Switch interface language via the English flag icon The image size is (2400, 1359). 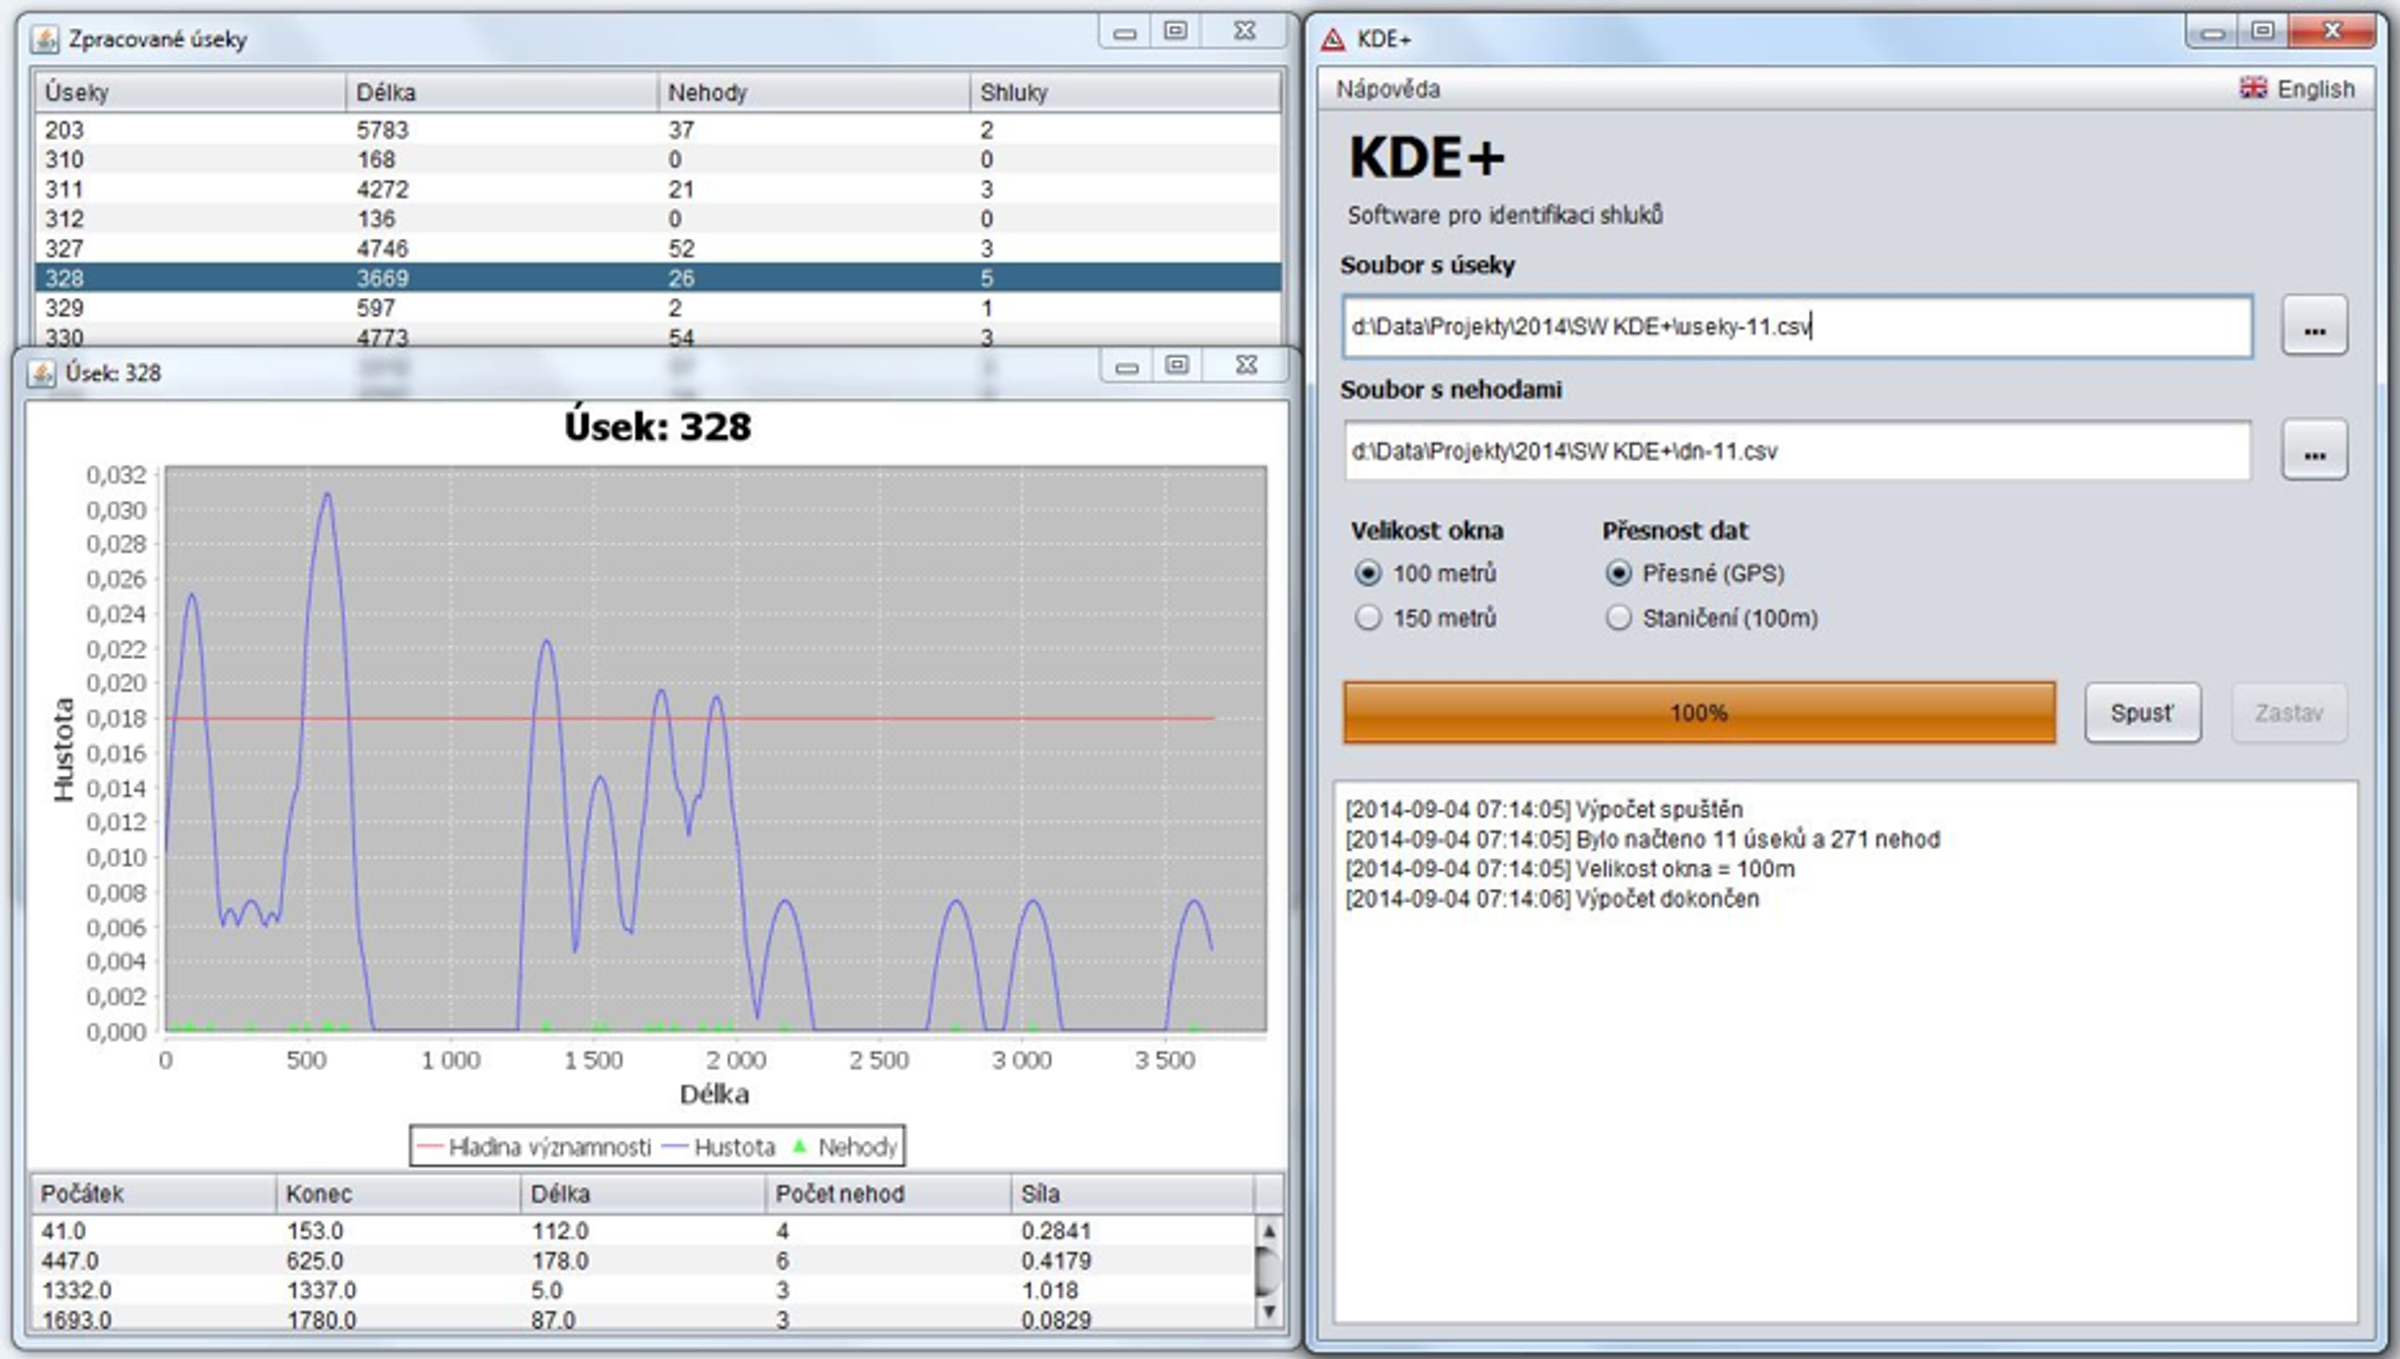(2253, 88)
